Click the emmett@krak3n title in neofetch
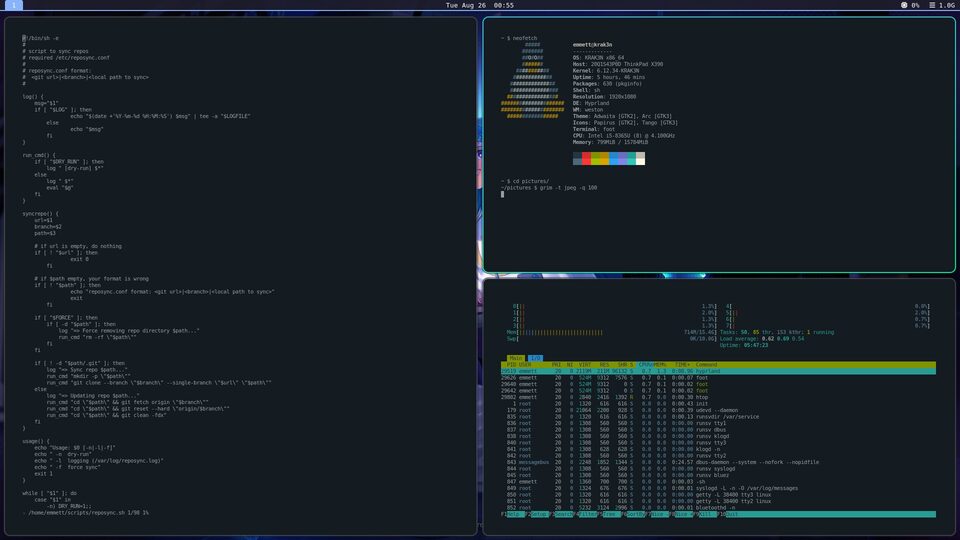The image size is (960, 540). coord(592,45)
